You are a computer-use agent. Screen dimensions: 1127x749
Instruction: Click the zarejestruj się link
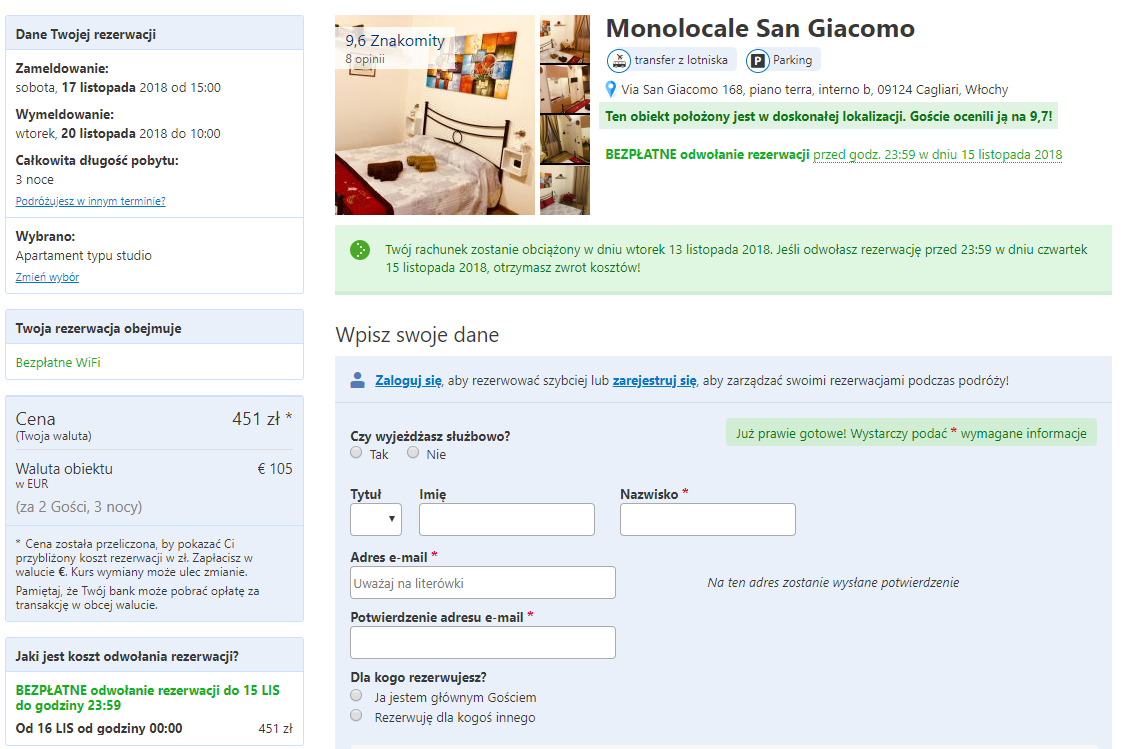pyautogui.click(x=654, y=380)
